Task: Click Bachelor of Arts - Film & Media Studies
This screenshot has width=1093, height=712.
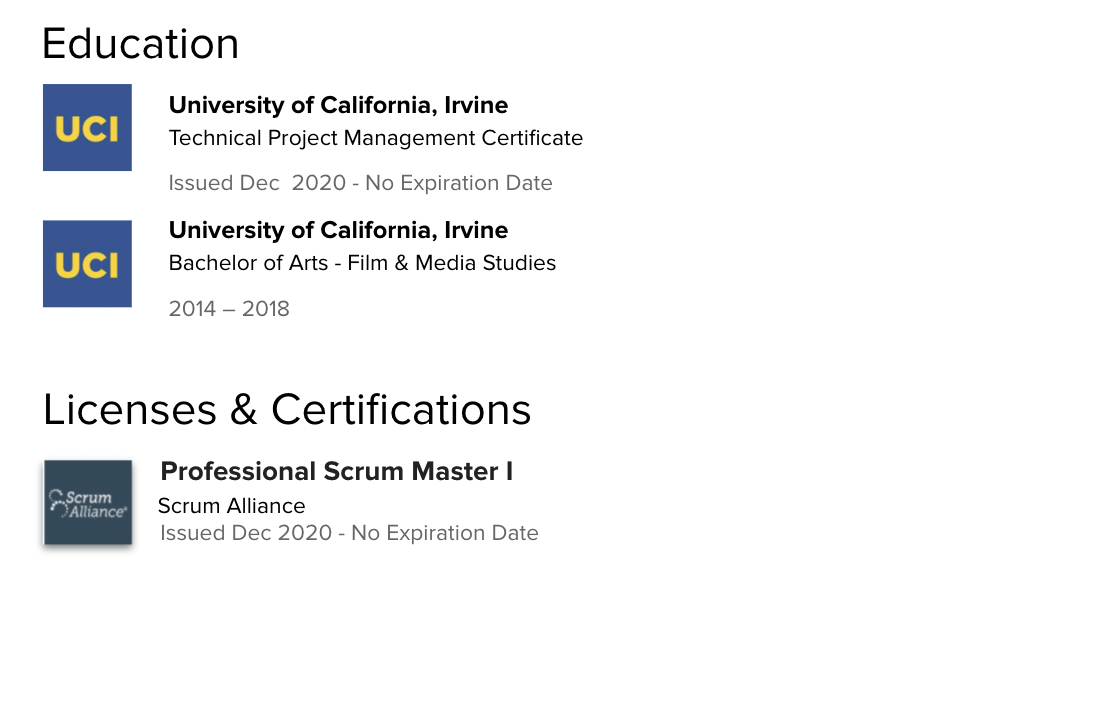Action: tap(362, 263)
